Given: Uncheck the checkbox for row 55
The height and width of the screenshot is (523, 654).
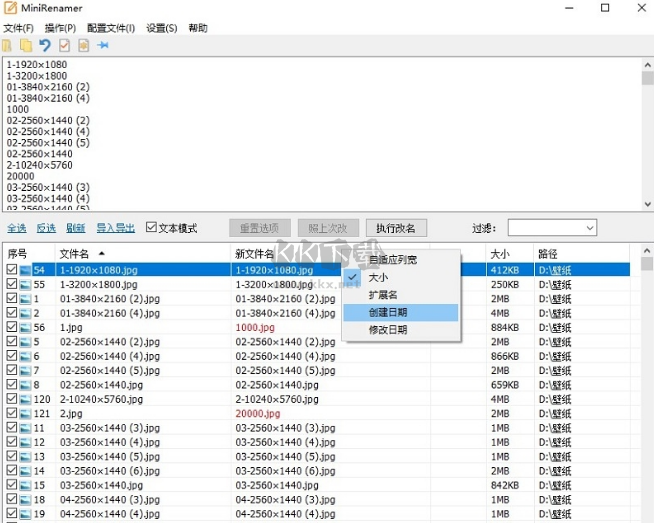Looking at the screenshot, I should point(11,285).
